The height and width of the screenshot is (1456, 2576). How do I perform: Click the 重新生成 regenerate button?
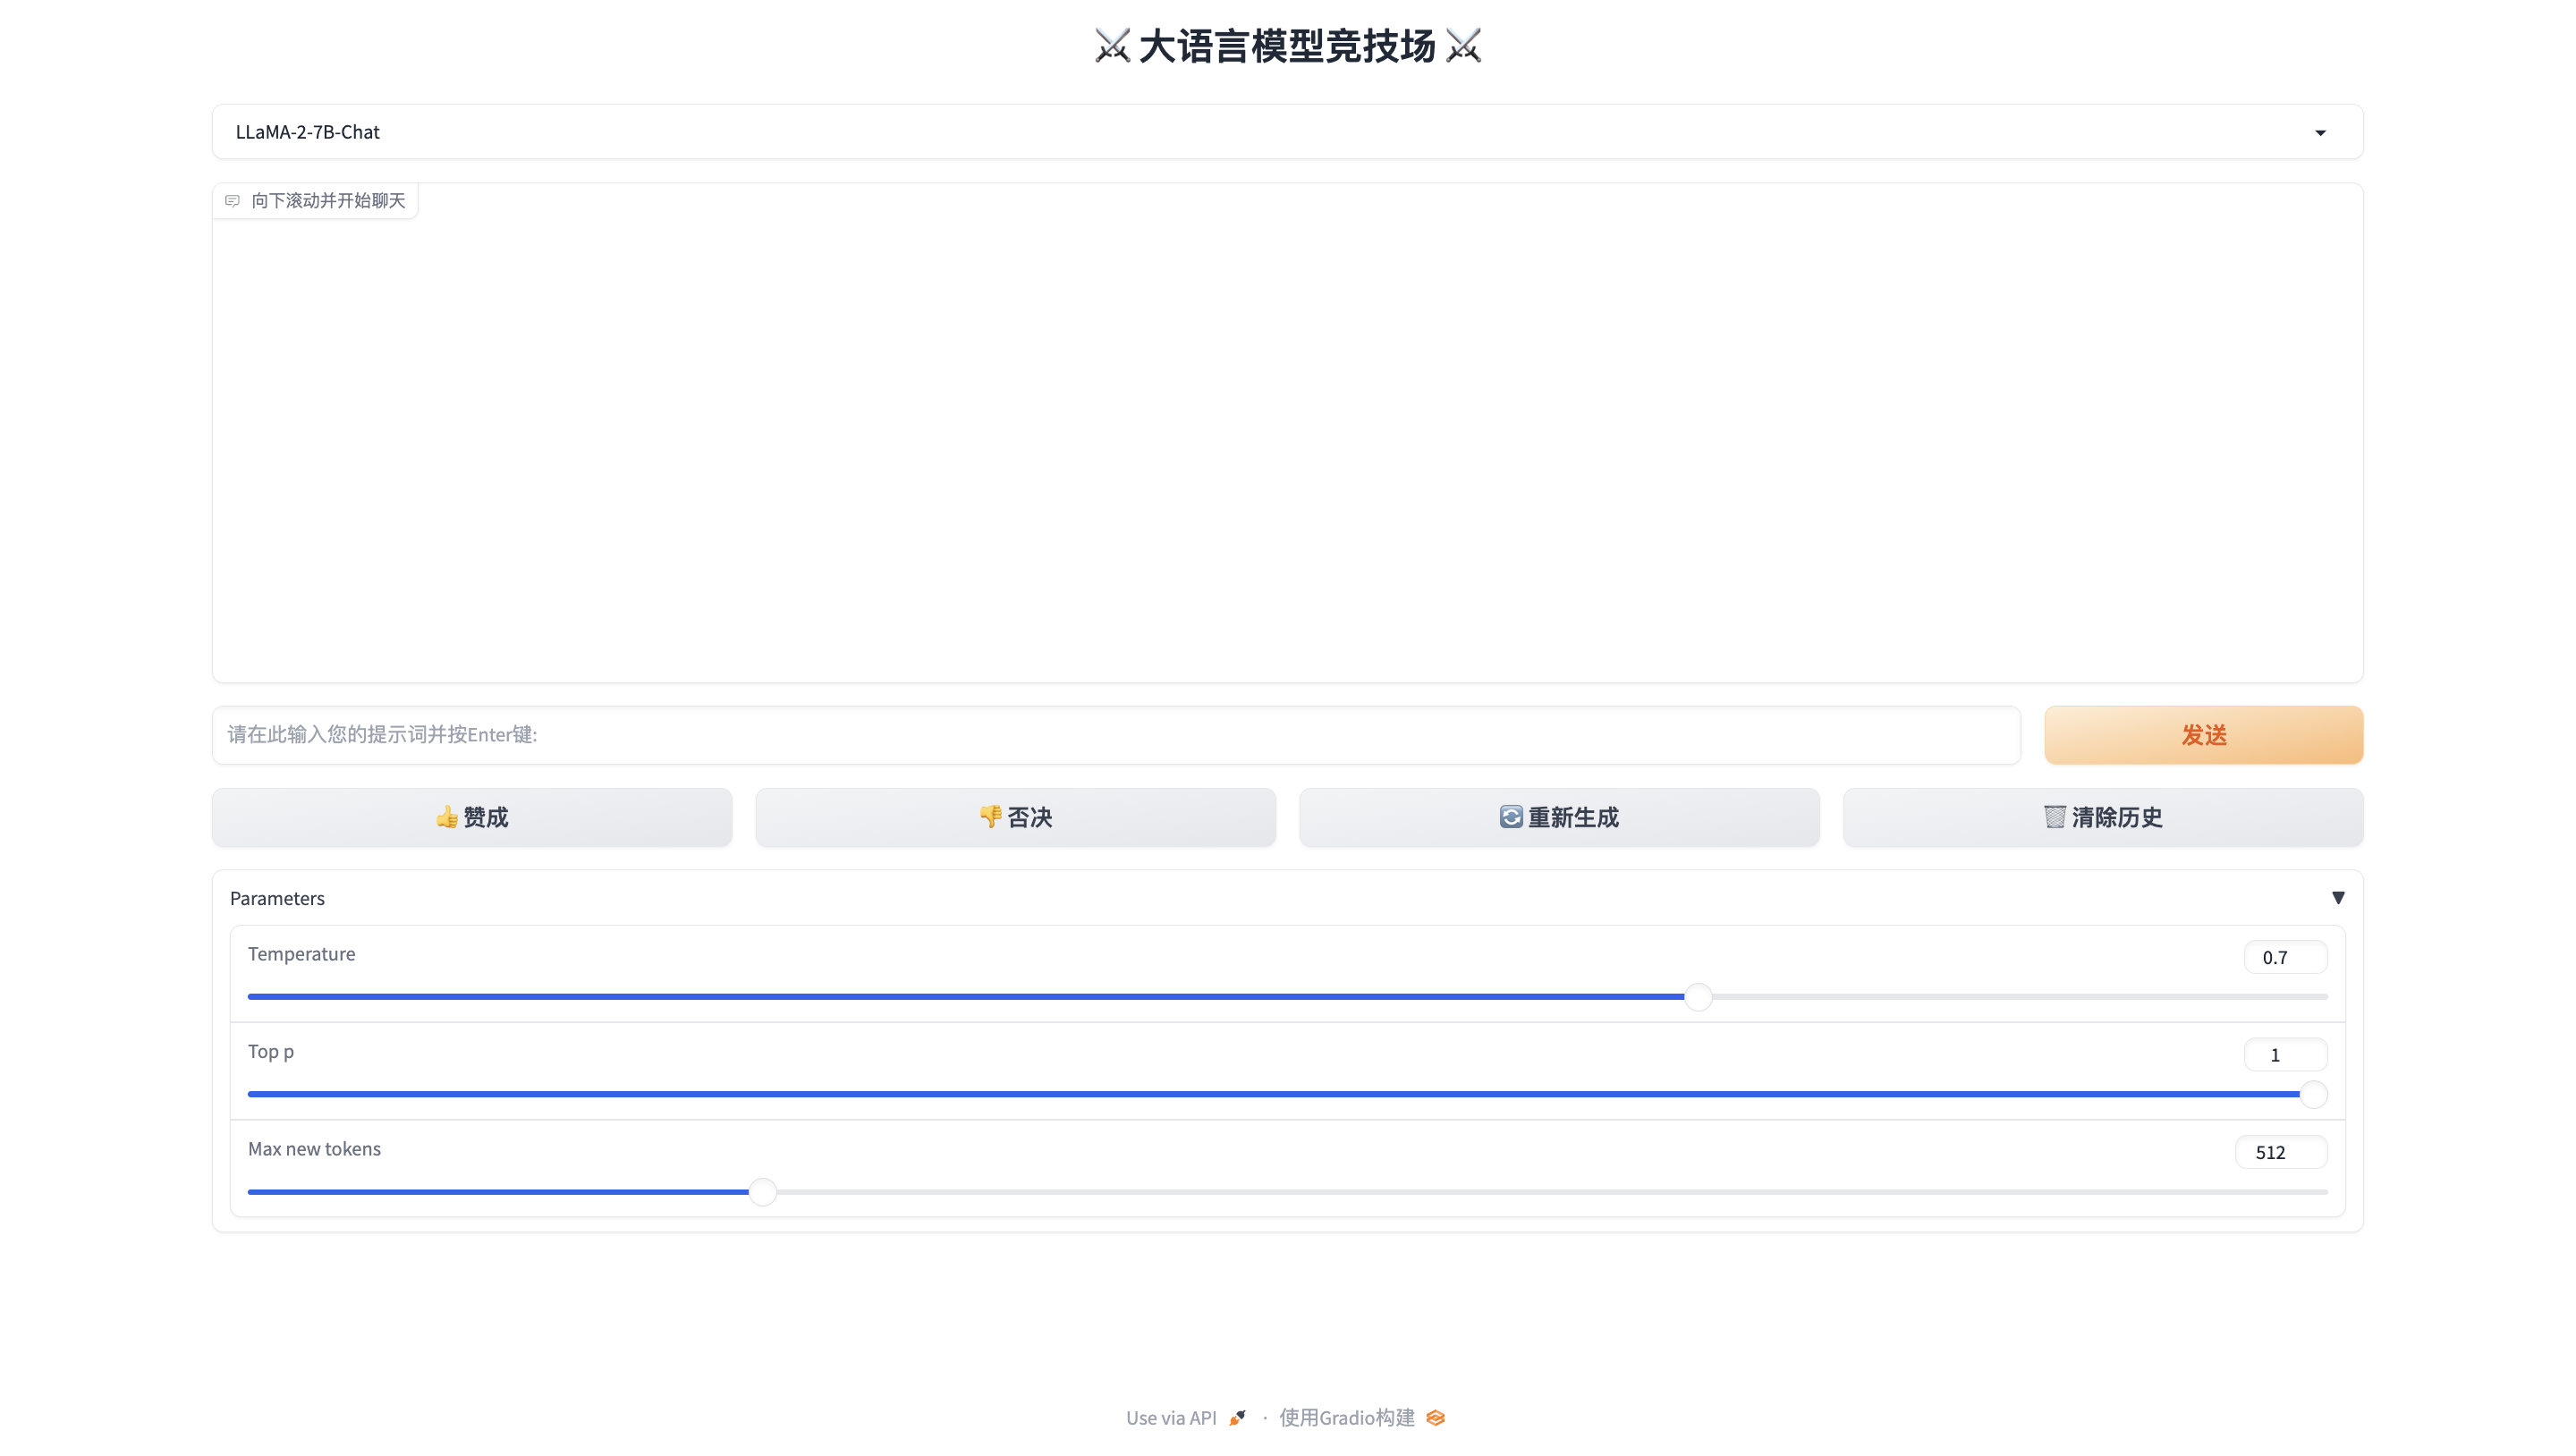(x=1559, y=817)
